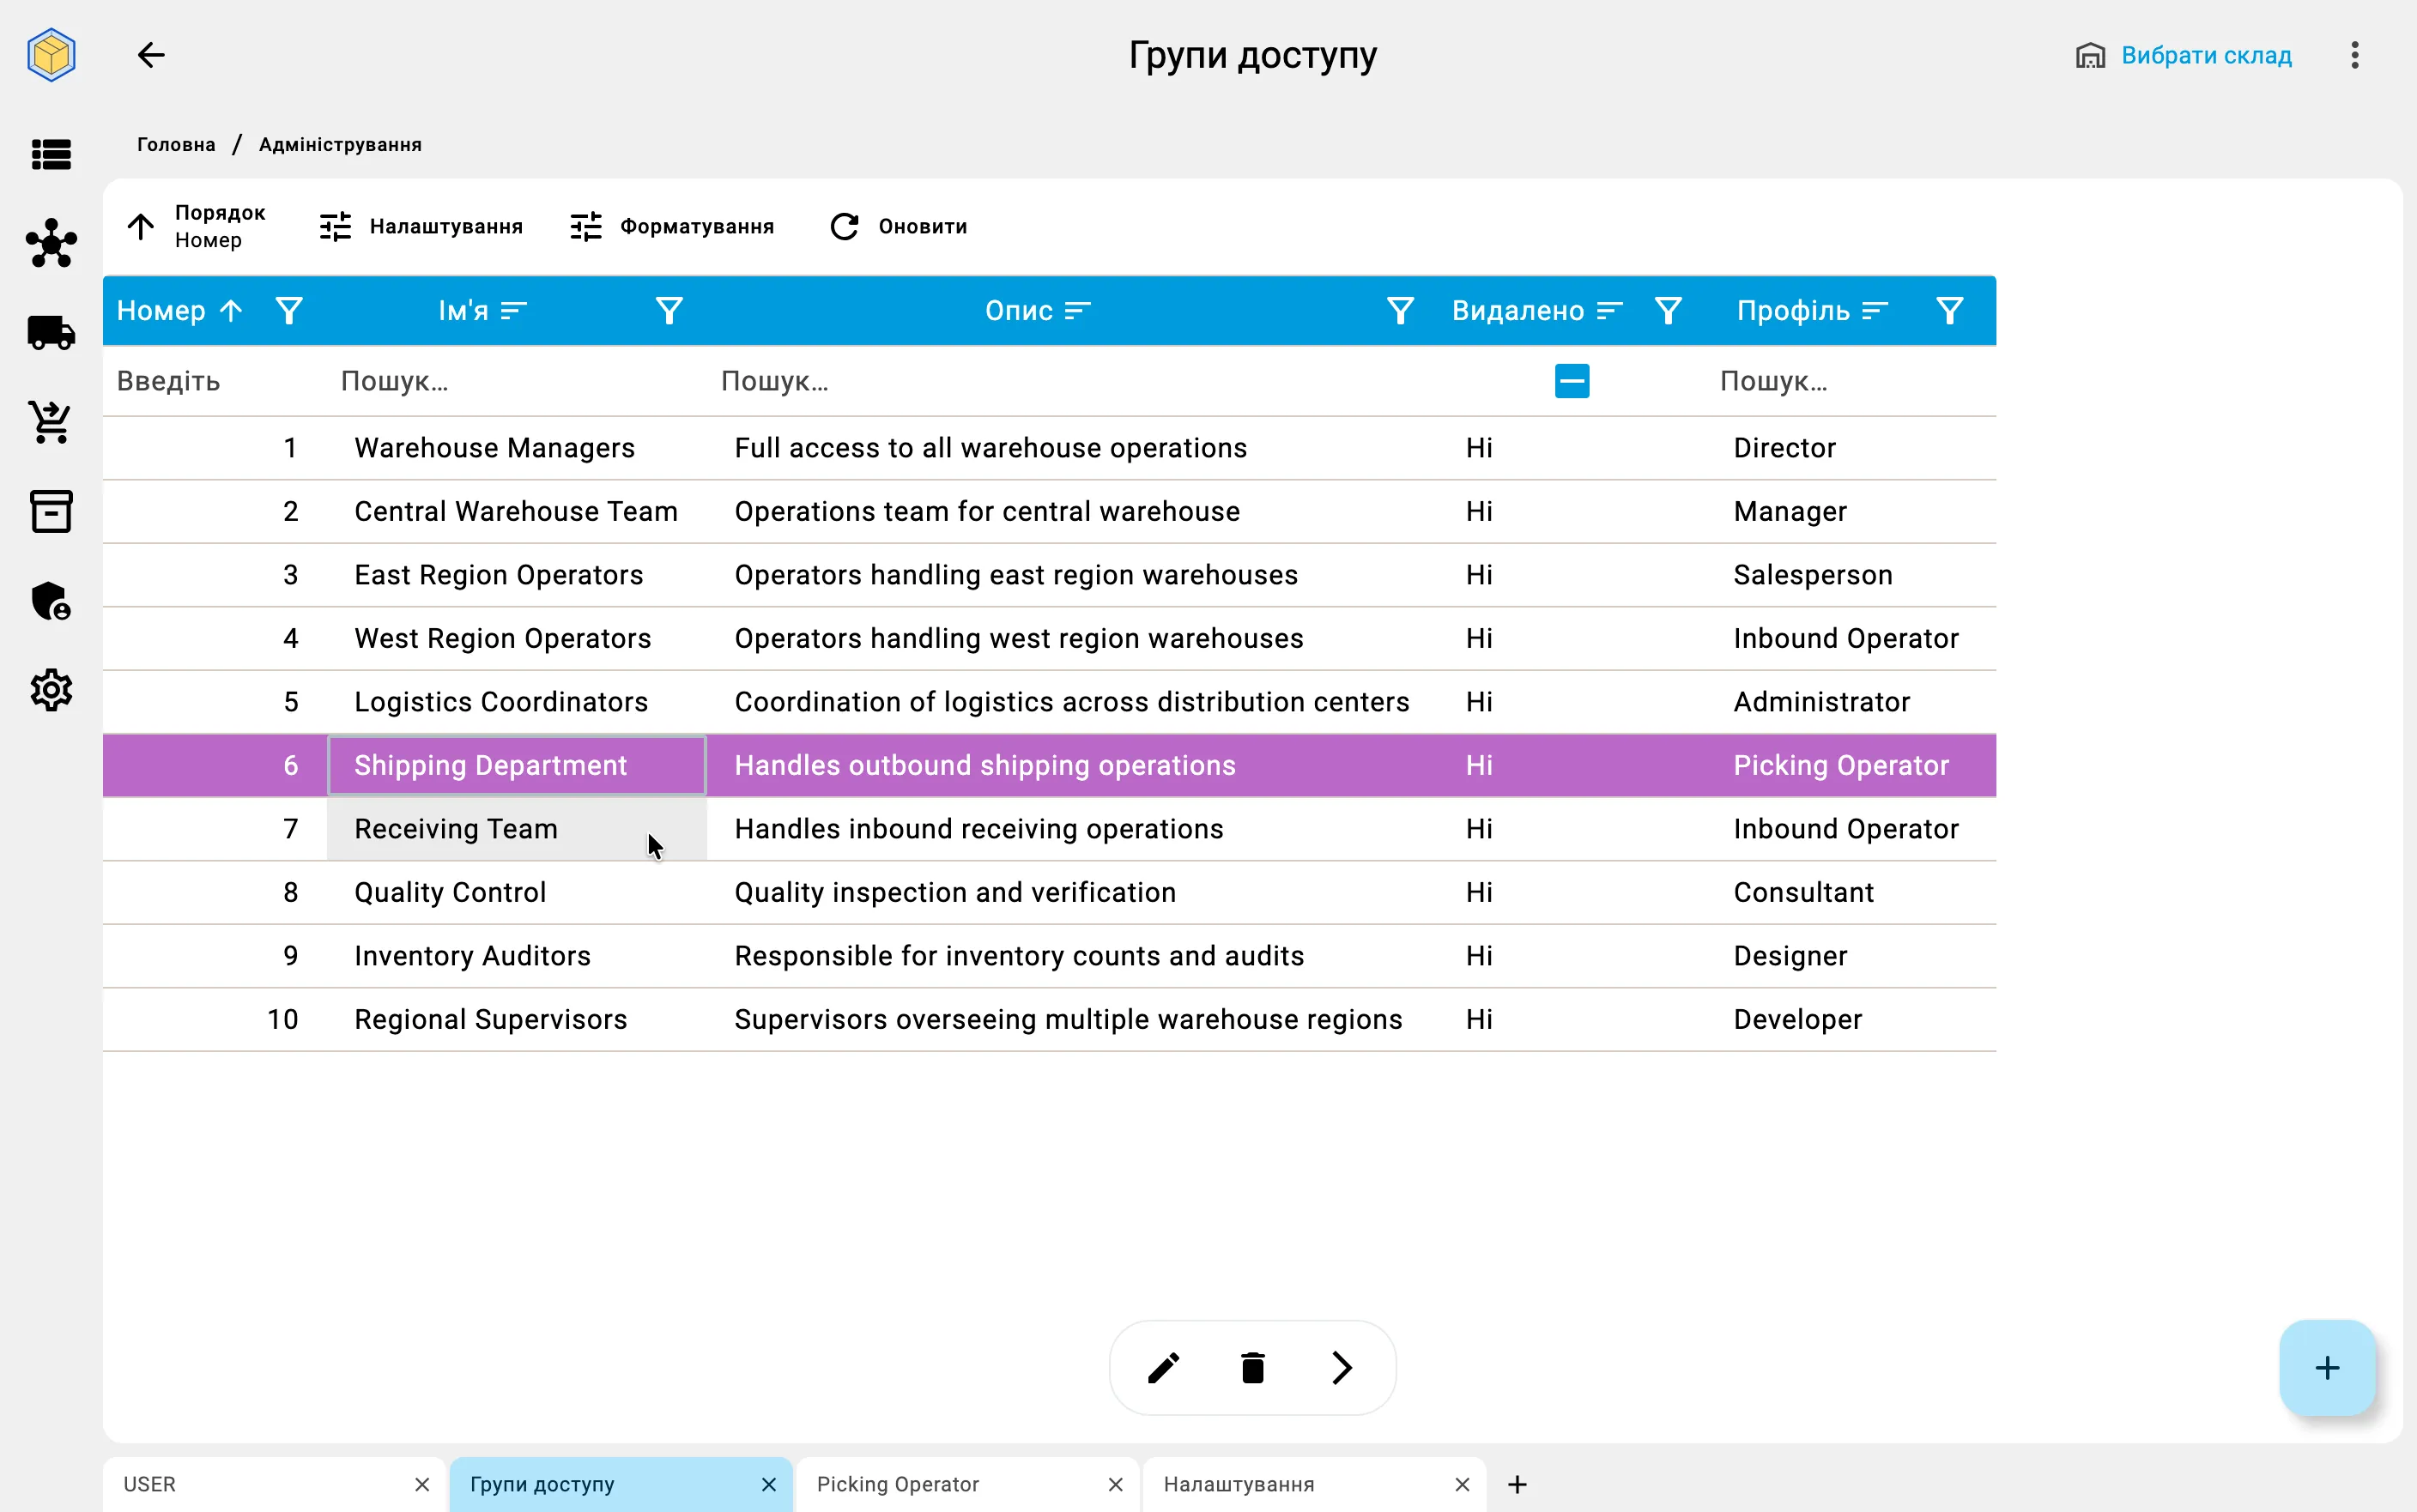This screenshot has height=1512, width=2417.
Task: Open filter for Профіль column
Action: (x=1948, y=311)
